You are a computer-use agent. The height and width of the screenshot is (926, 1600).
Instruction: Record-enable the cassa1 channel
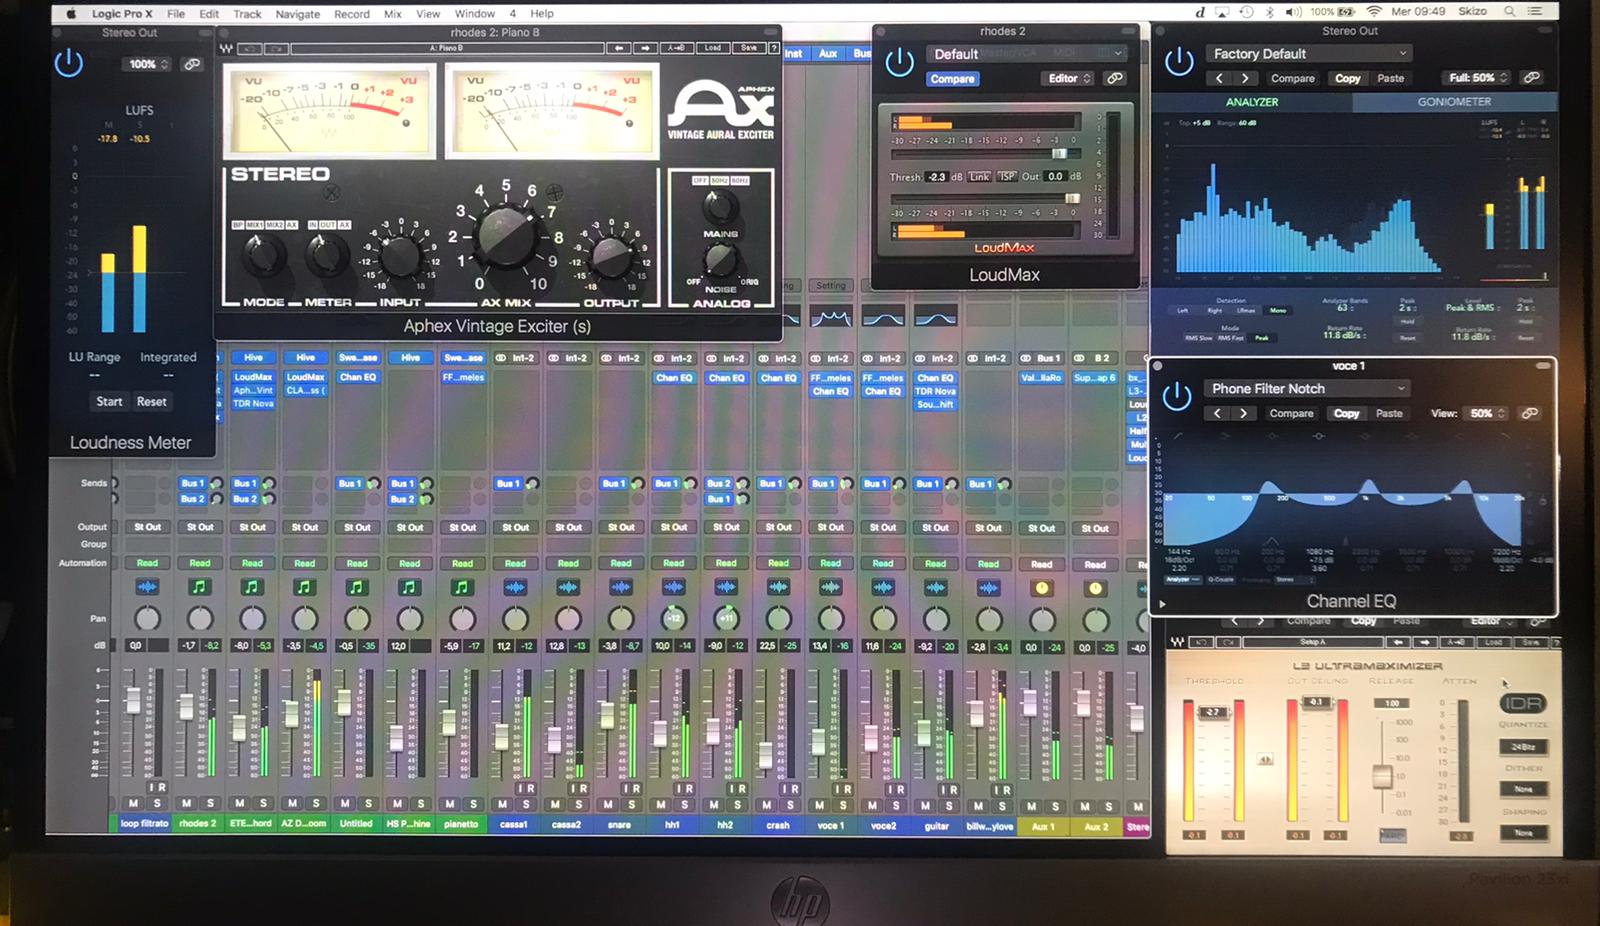pos(530,789)
